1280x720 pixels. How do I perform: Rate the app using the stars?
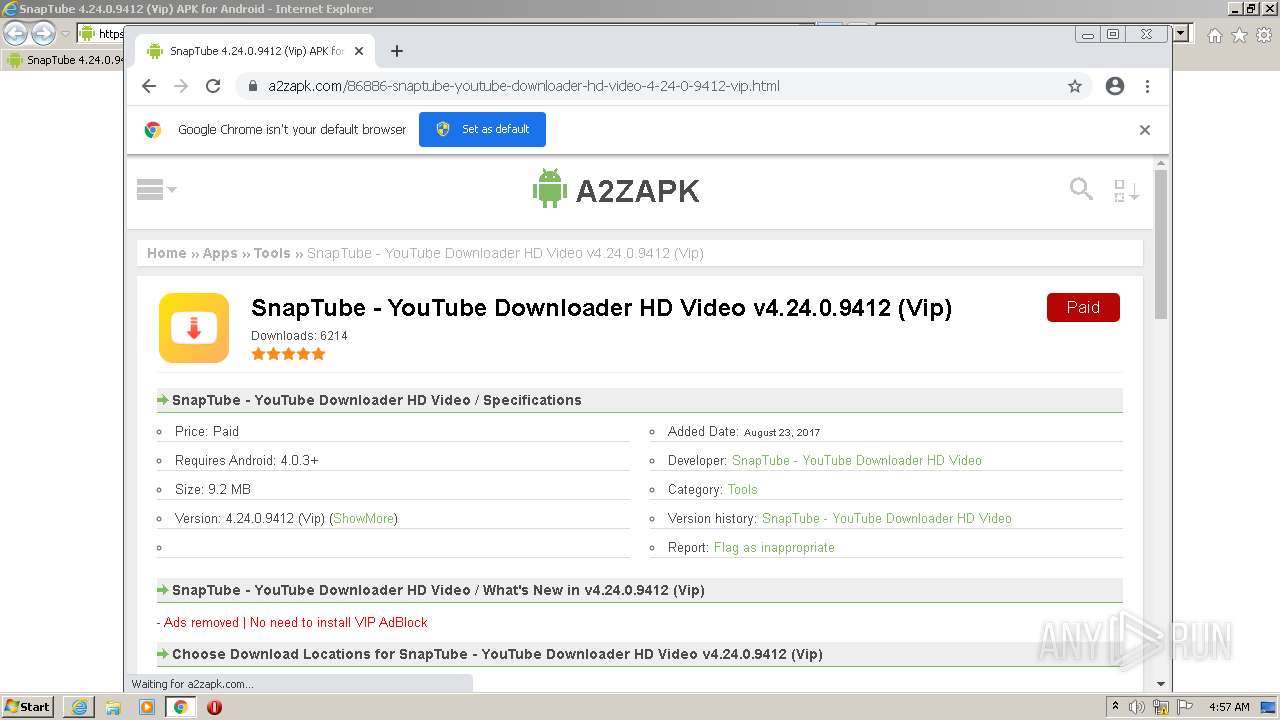click(288, 354)
